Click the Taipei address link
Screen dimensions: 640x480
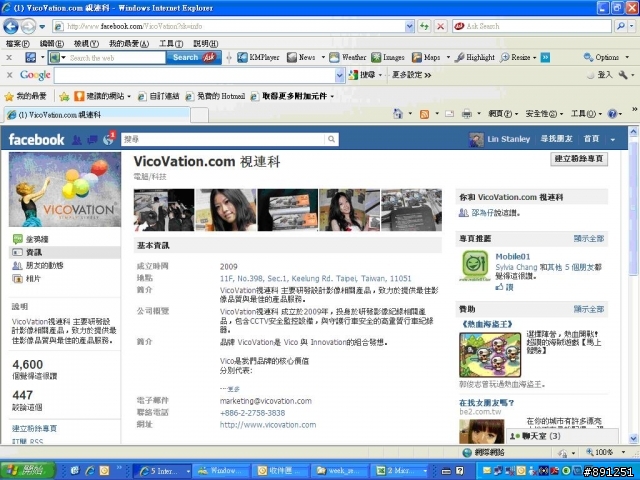coord(316,278)
